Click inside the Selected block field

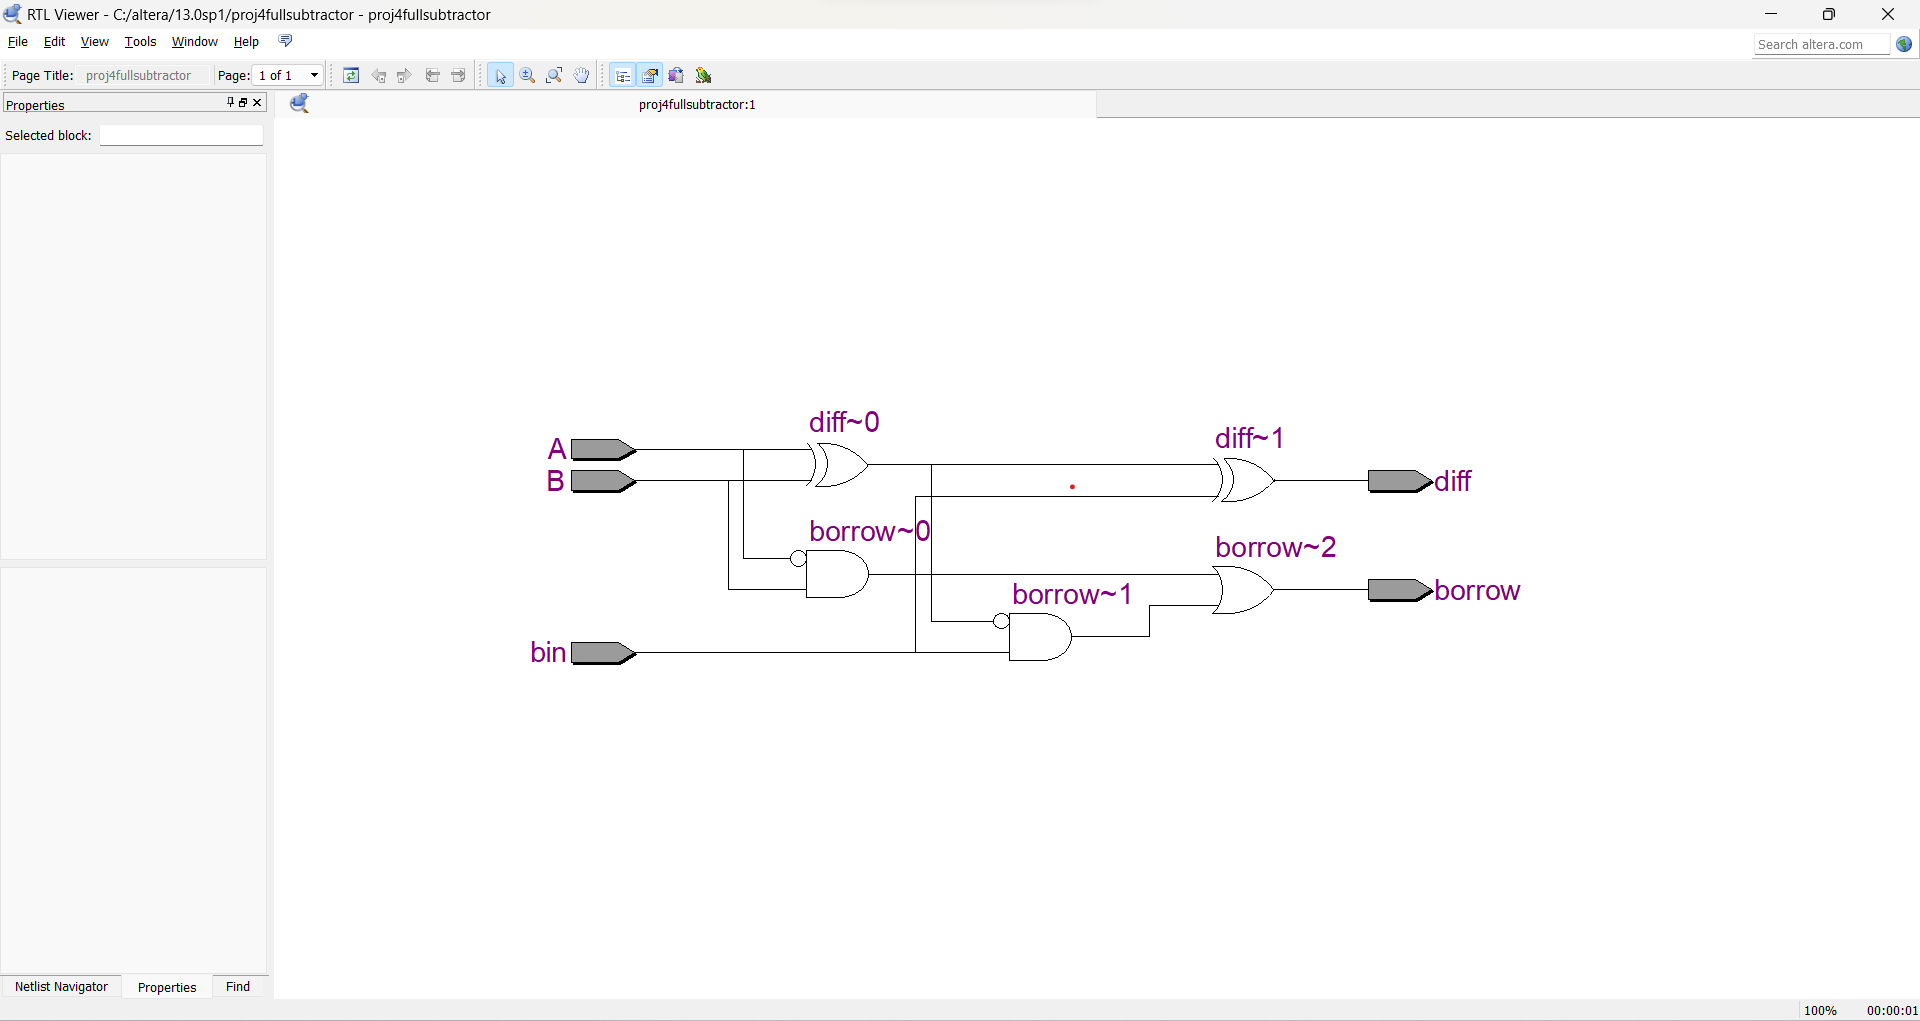tap(180, 135)
